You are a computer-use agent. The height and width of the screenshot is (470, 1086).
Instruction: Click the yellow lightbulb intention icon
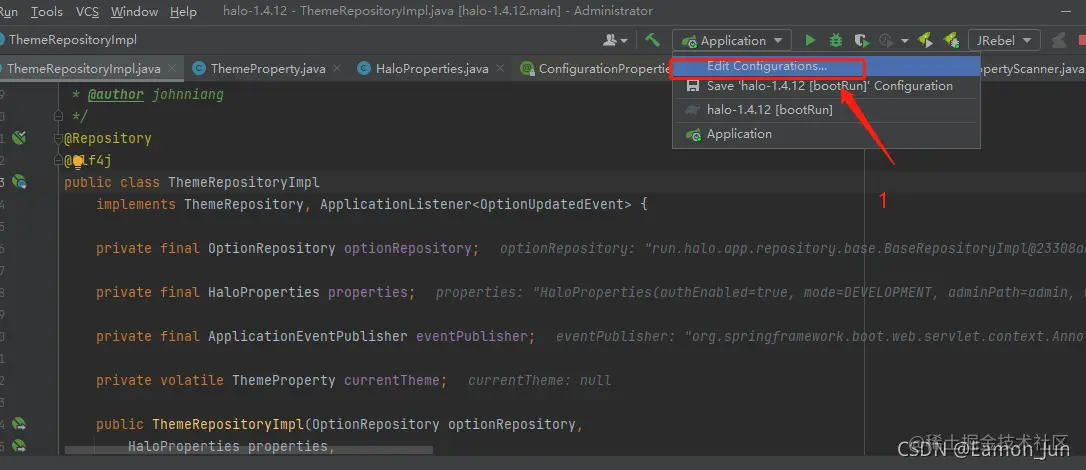pos(78,161)
